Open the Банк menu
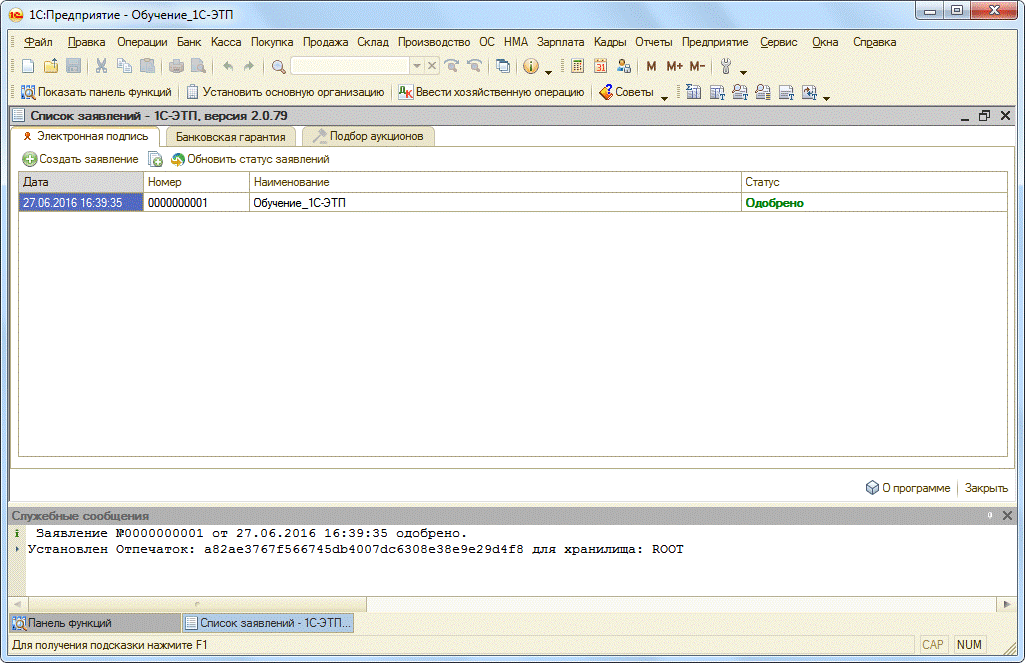This screenshot has height=663, width=1025. click(189, 42)
